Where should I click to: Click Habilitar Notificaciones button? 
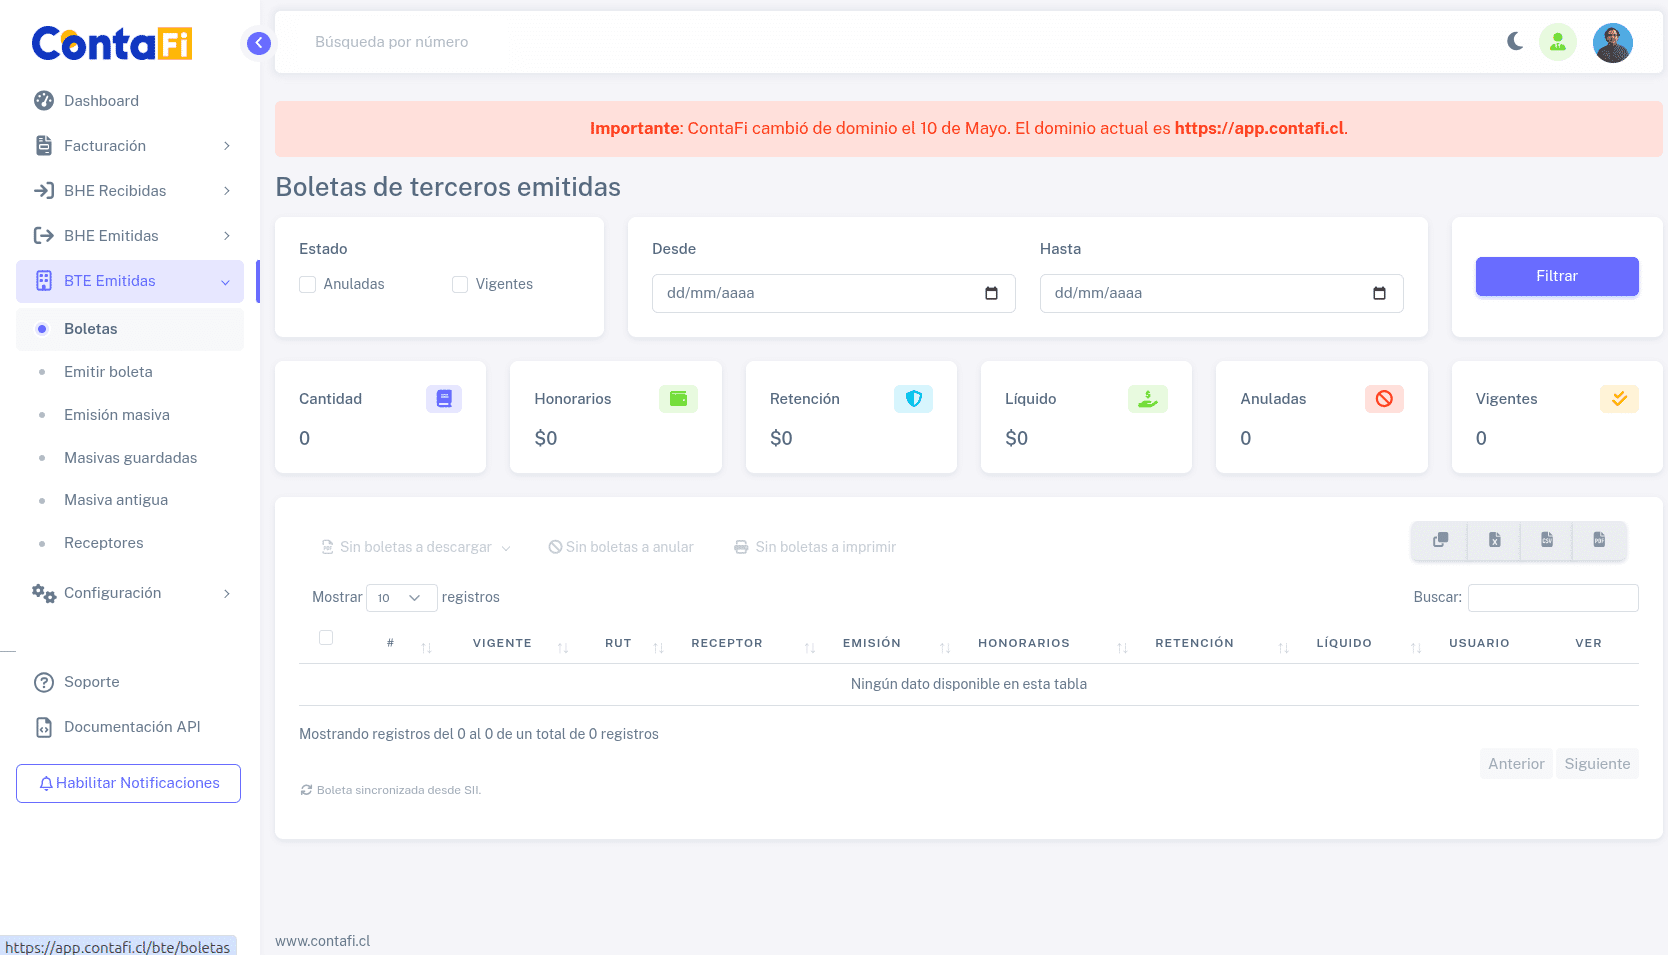[129, 783]
